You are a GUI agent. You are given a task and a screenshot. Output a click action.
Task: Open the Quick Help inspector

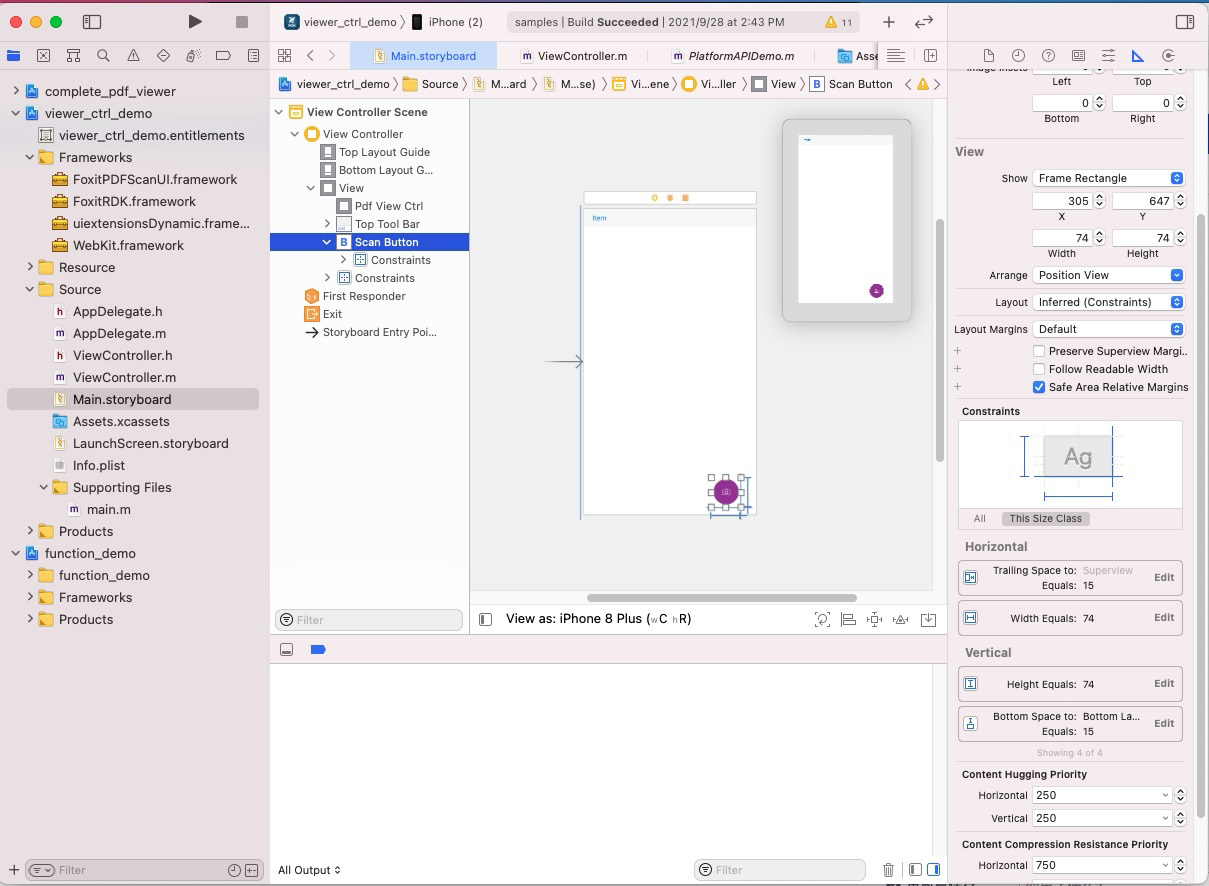click(x=1050, y=56)
